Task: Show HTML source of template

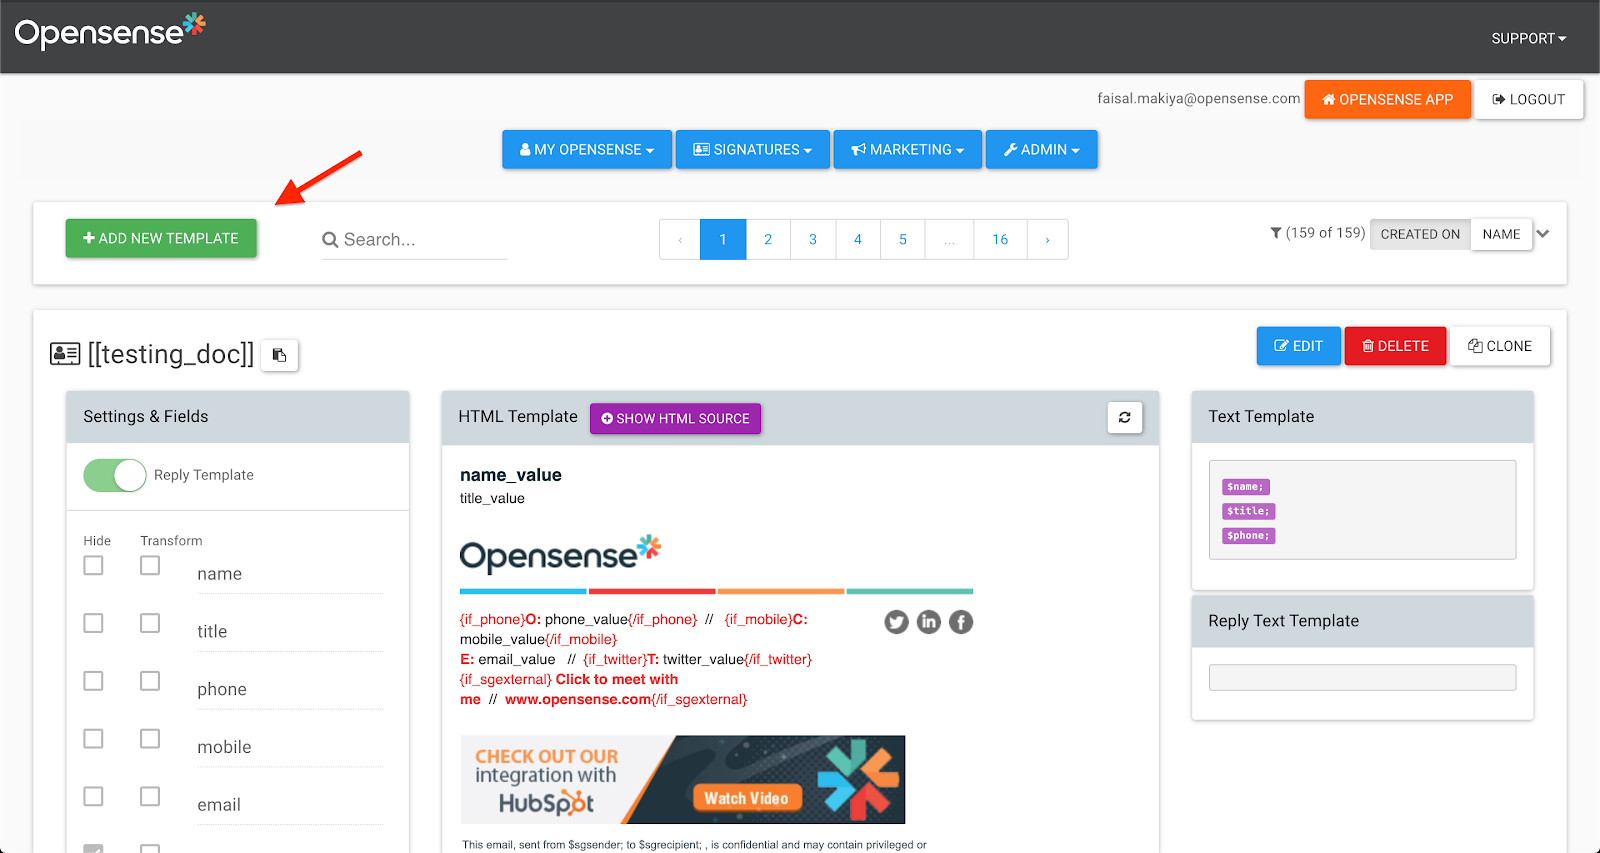Action: click(675, 418)
